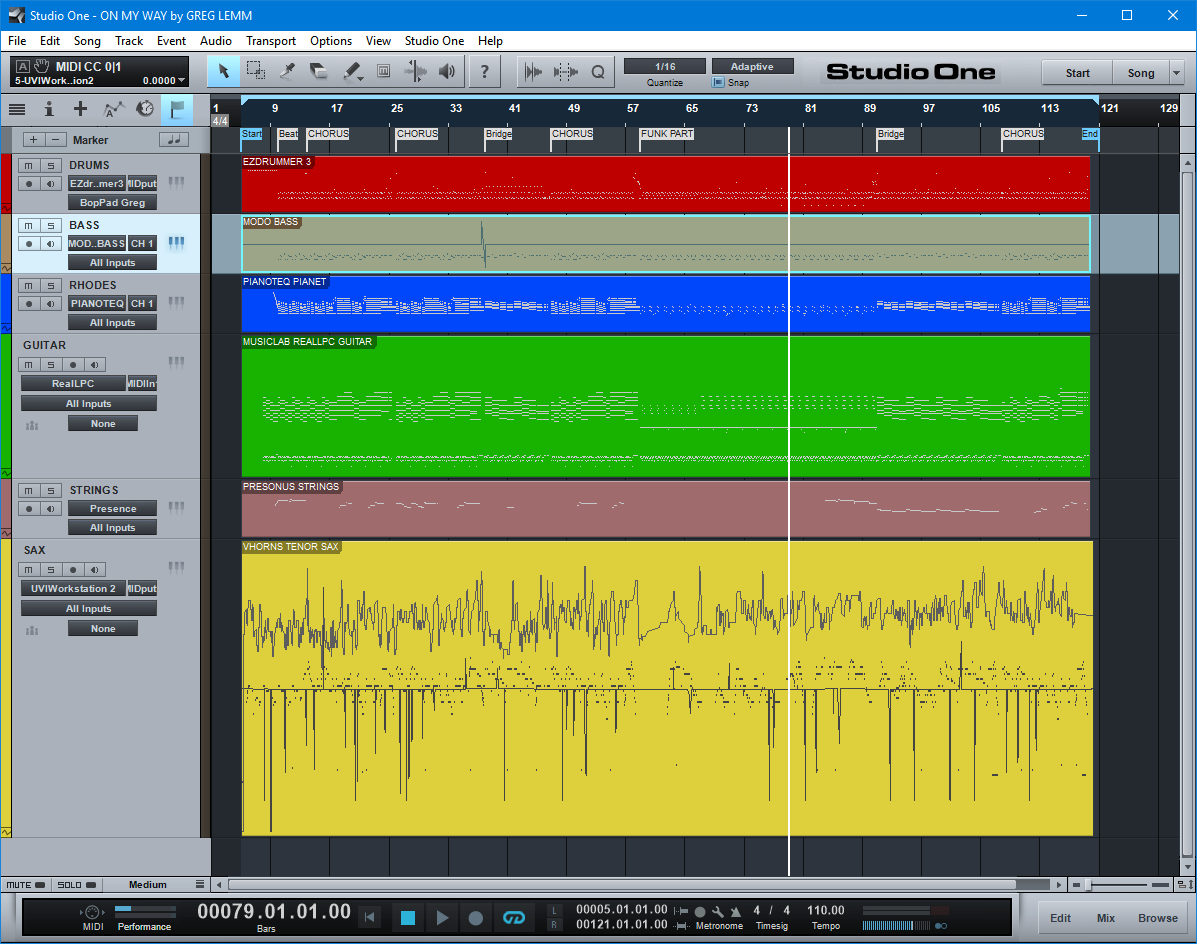Open the Audio menu
The height and width of the screenshot is (944, 1197).
pyautogui.click(x=215, y=40)
